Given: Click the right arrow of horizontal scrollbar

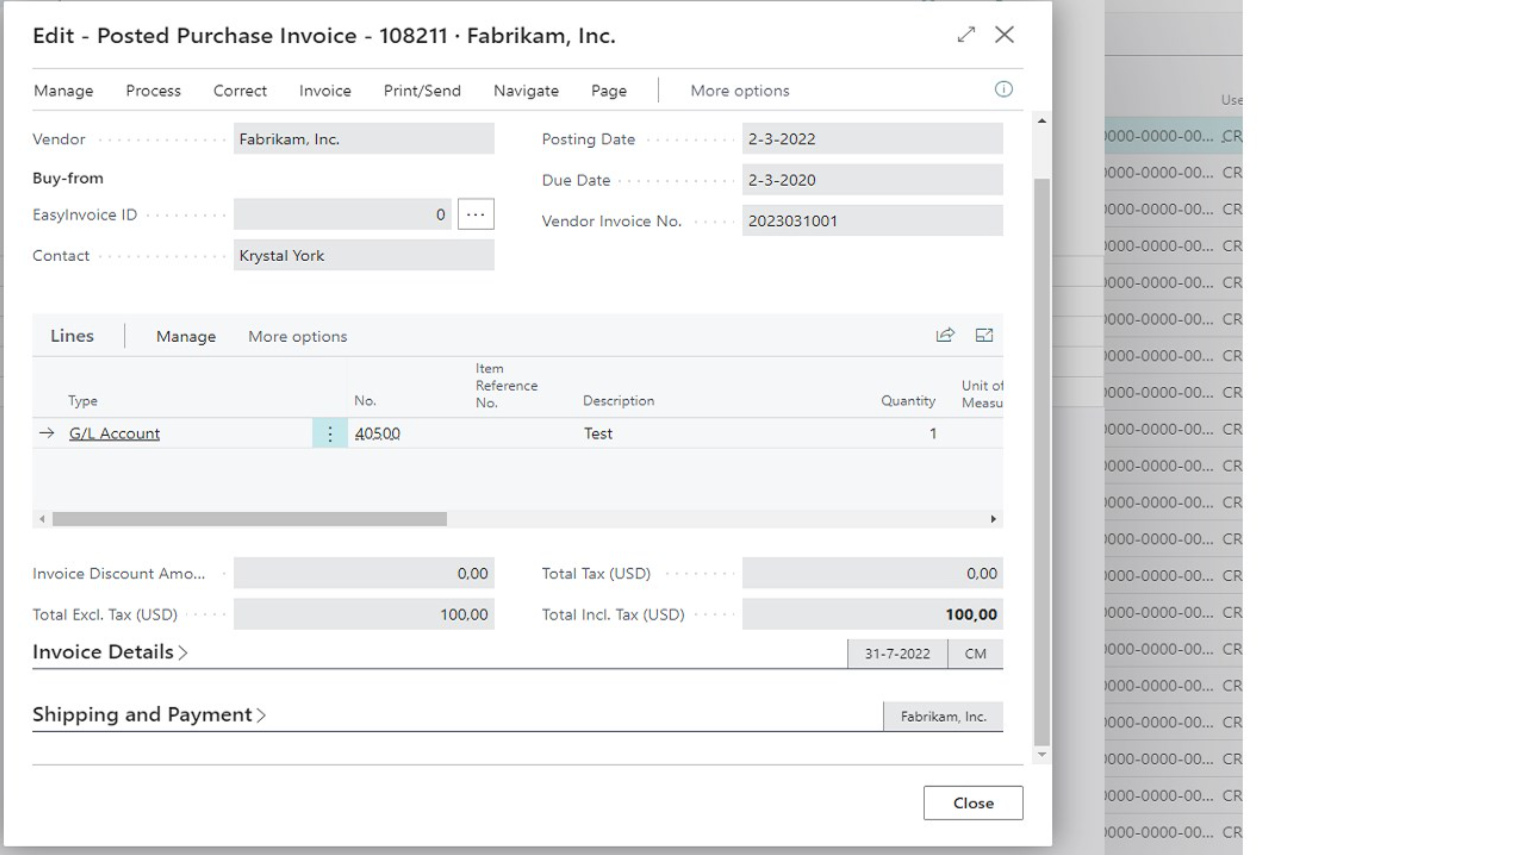Looking at the screenshot, I should (x=993, y=519).
